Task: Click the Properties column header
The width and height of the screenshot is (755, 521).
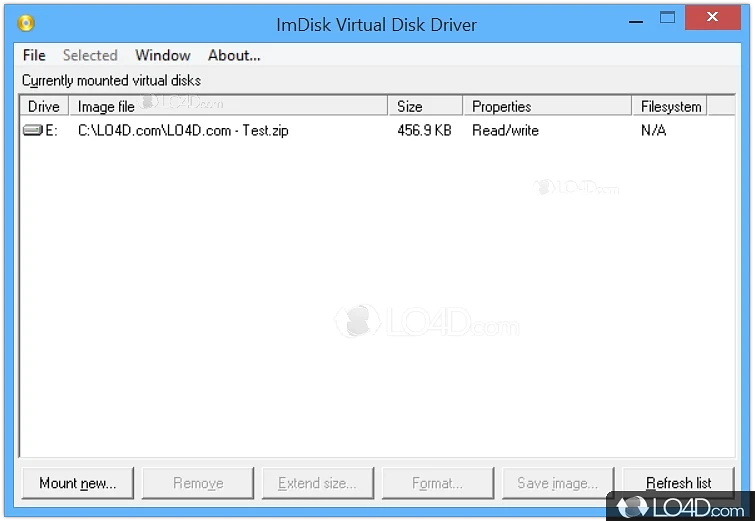Action: (x=547, y=106)
